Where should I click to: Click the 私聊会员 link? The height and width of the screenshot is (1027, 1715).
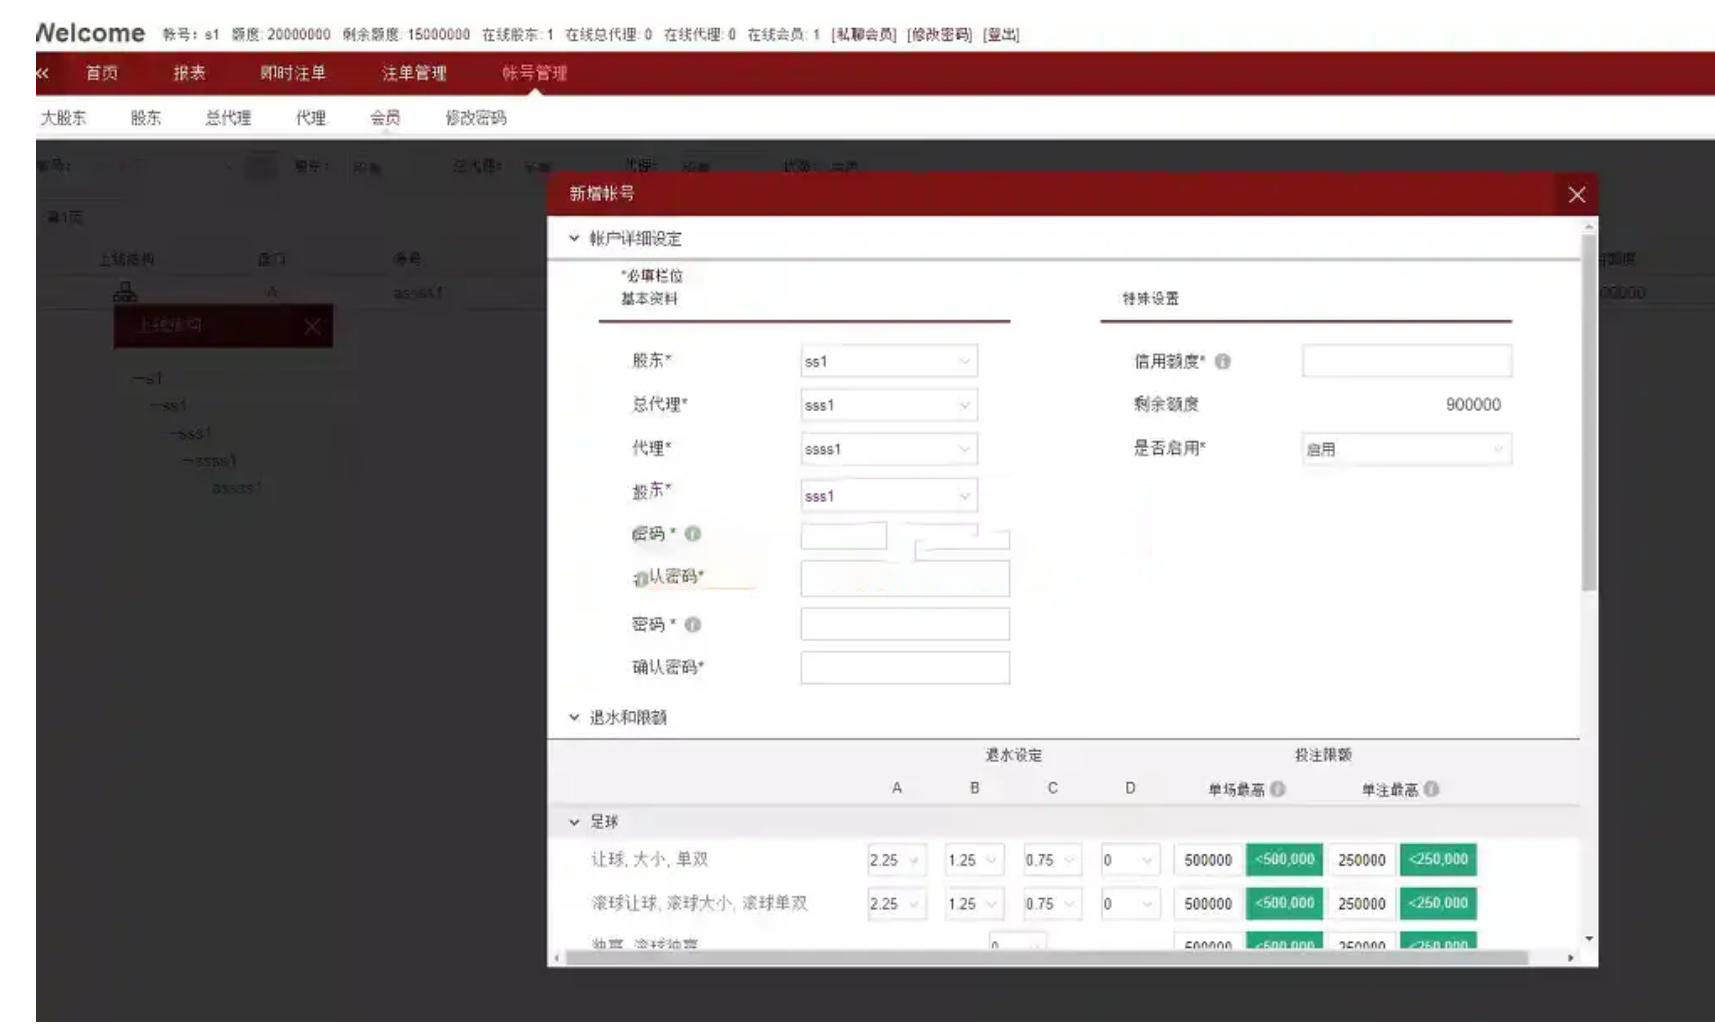(865, 34)
